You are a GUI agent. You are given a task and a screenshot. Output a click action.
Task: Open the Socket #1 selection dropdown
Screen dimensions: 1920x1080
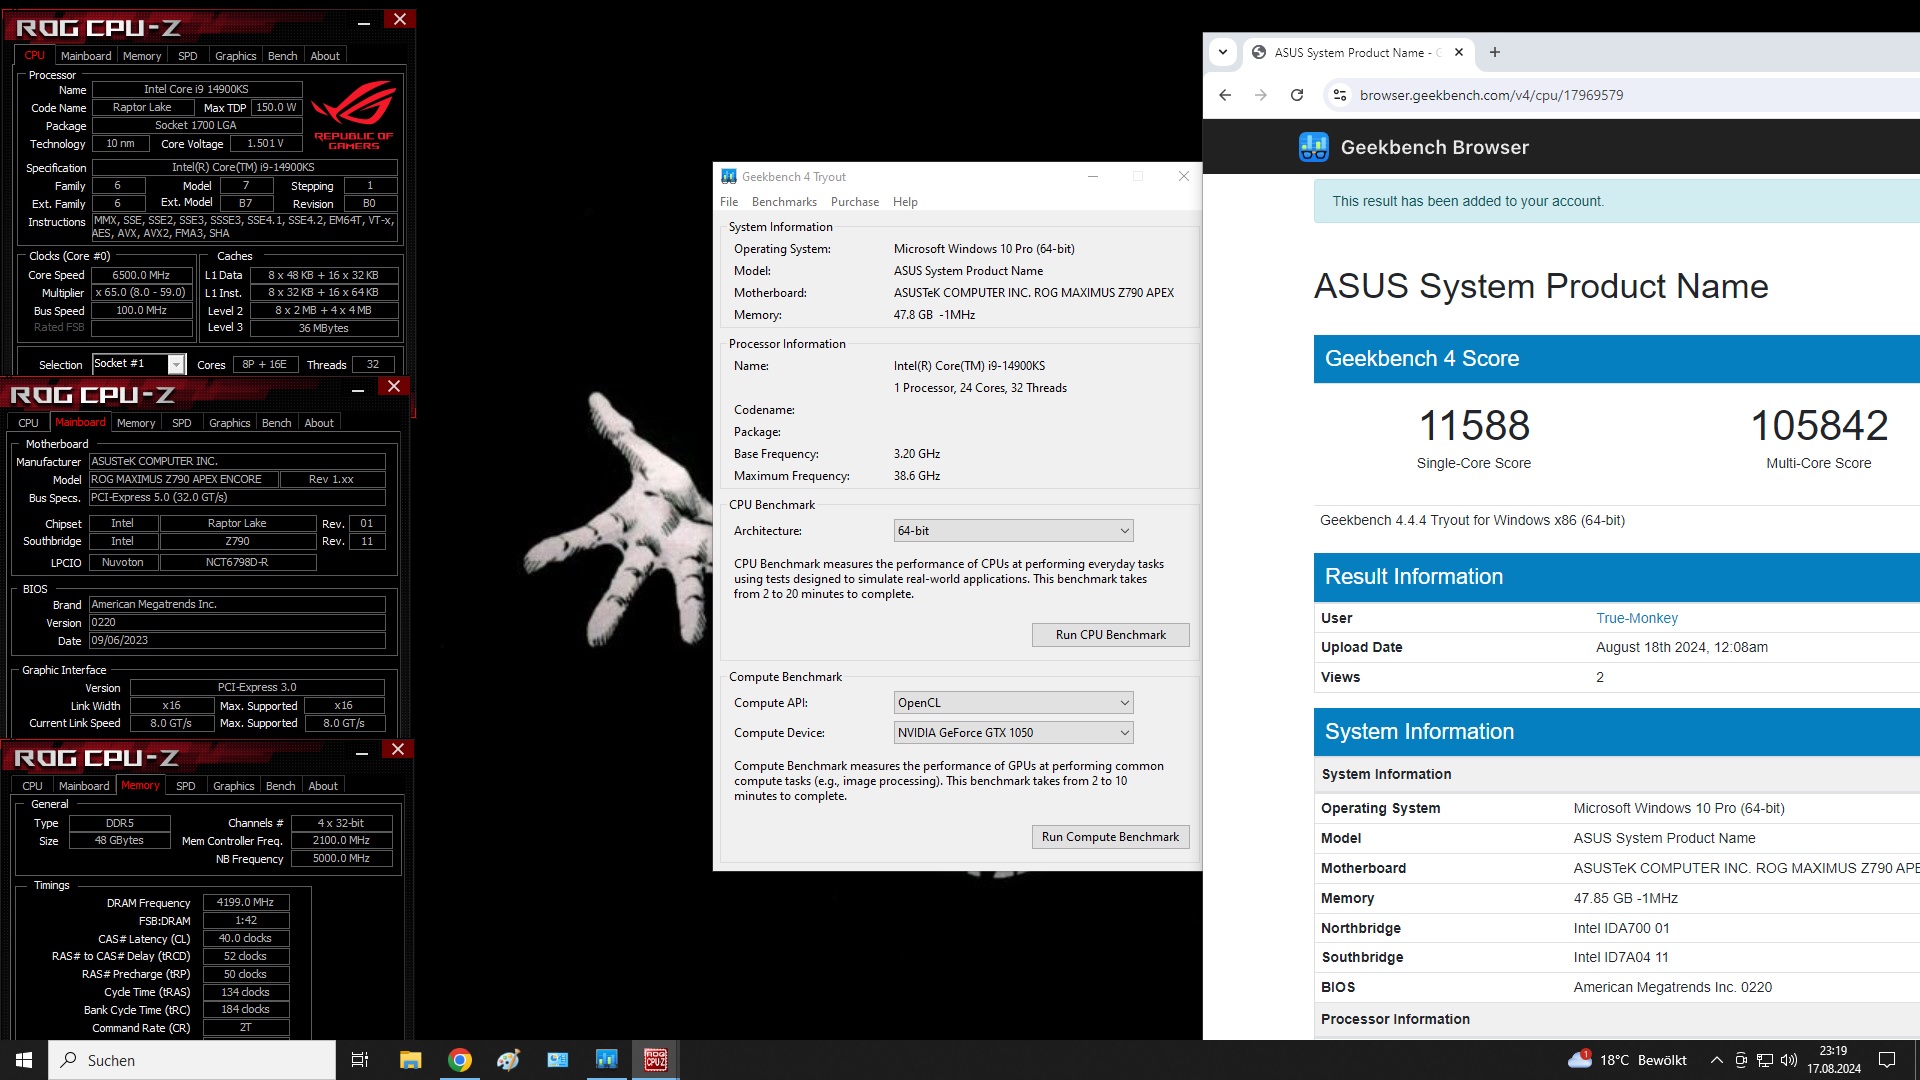(139, 364)
